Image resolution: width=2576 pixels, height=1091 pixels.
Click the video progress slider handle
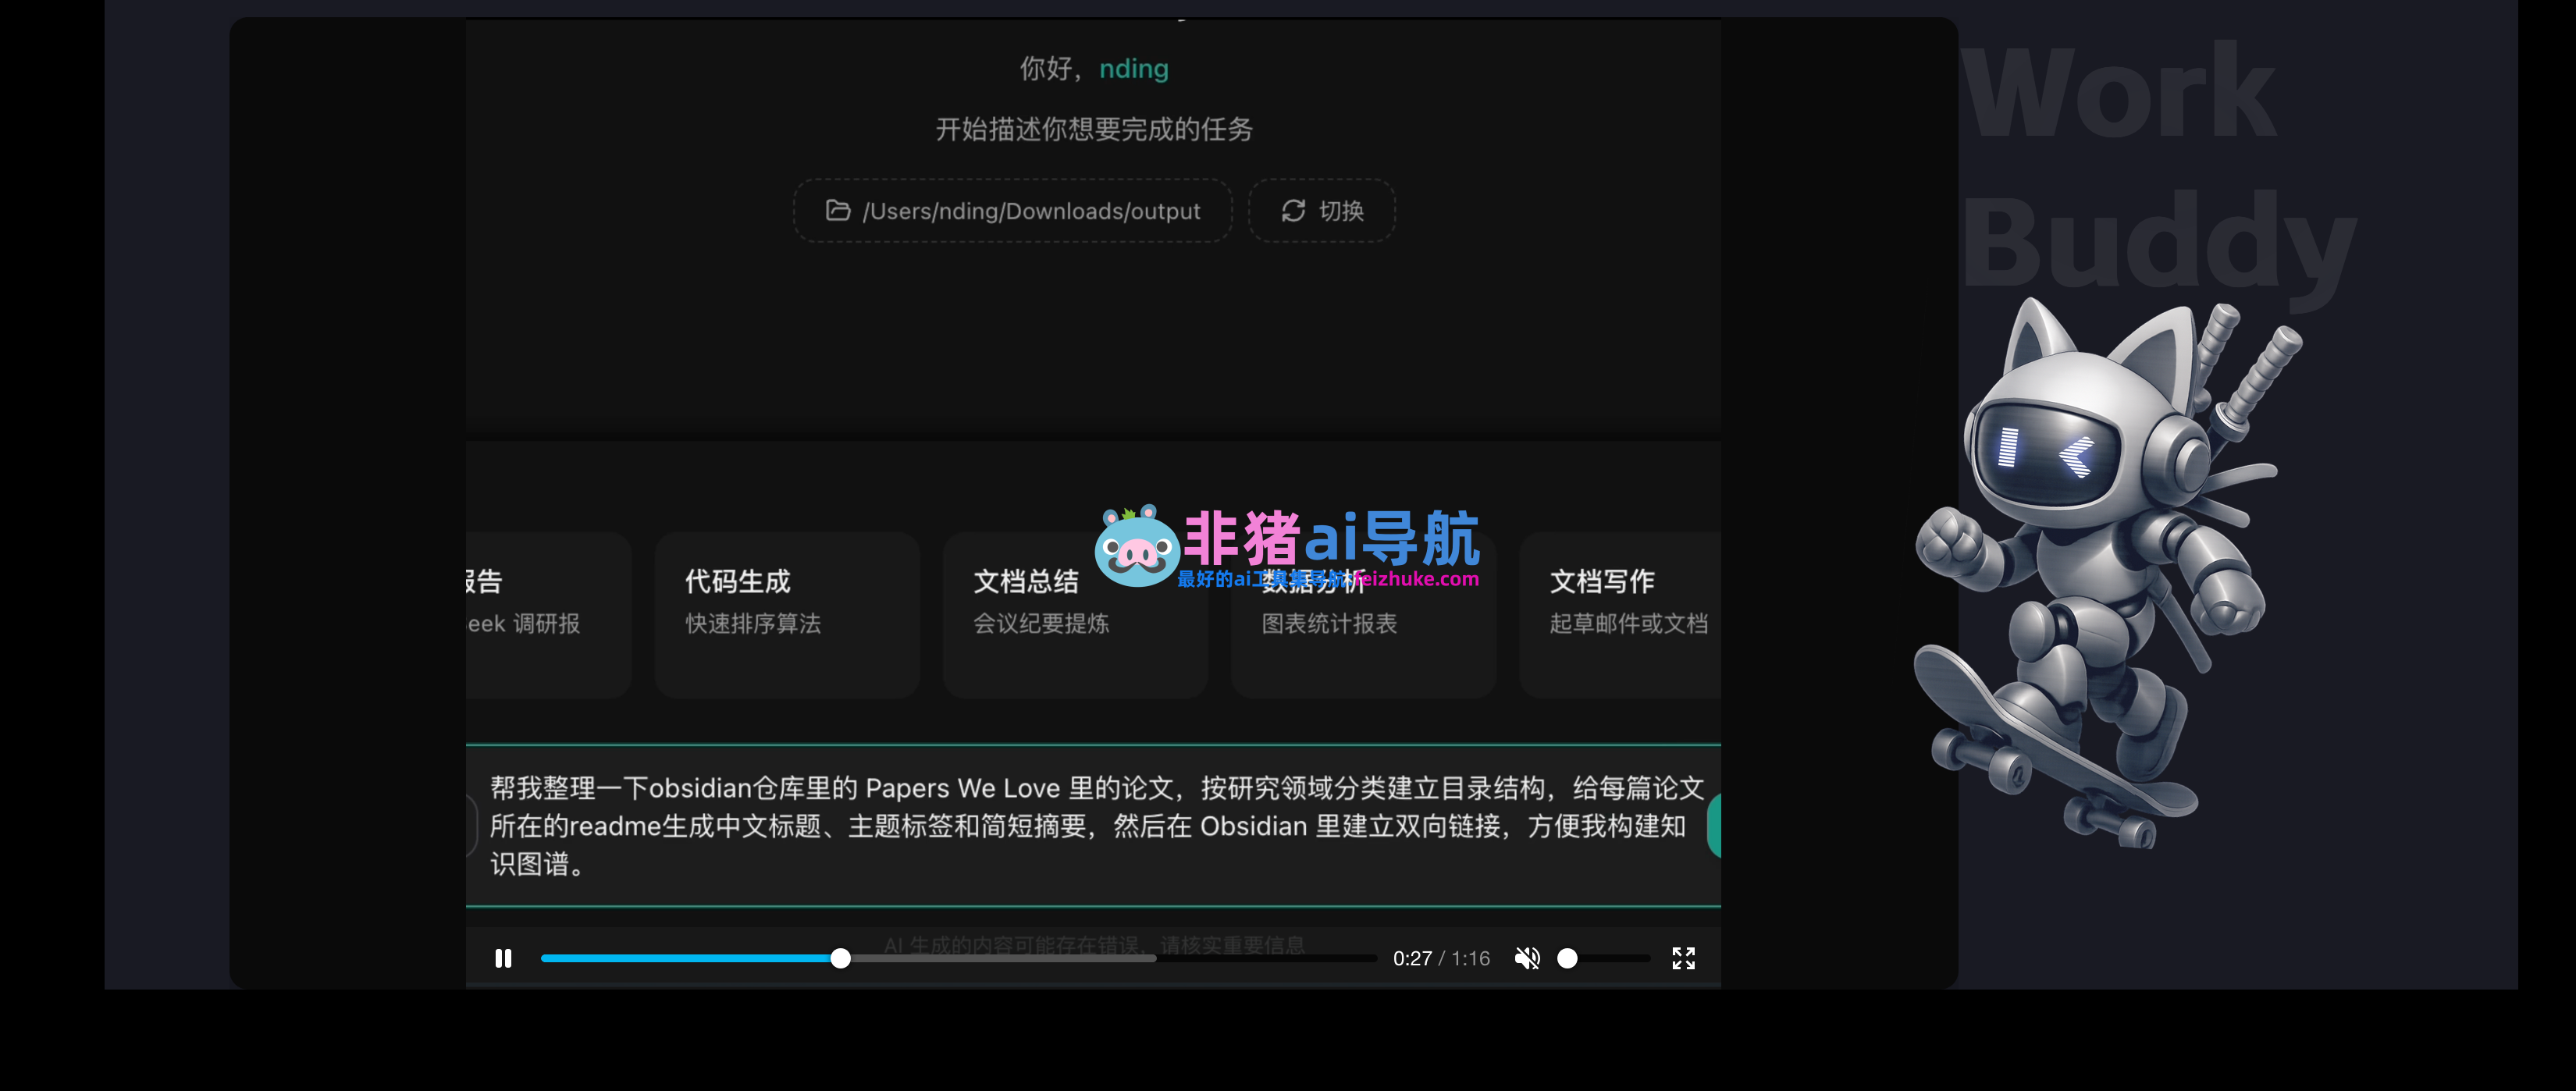tap(841, 958)
